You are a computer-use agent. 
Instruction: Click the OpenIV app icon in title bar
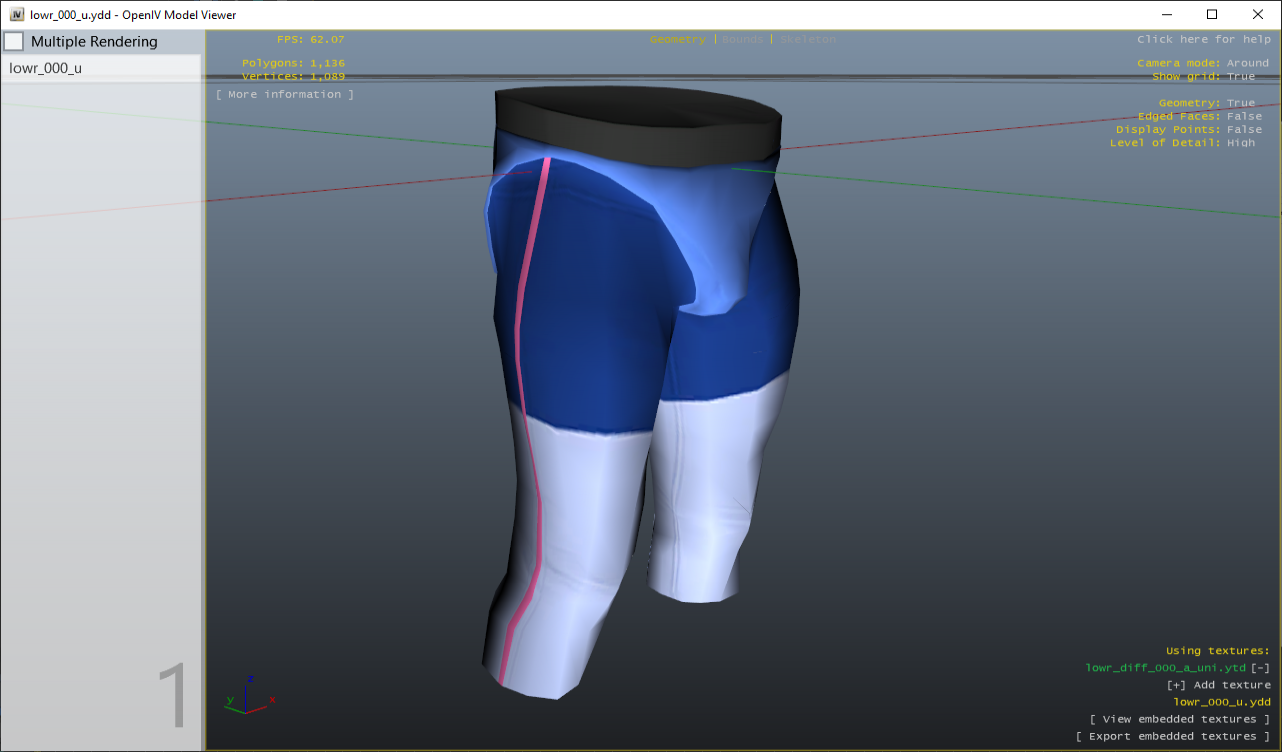(x=17, y=15)
